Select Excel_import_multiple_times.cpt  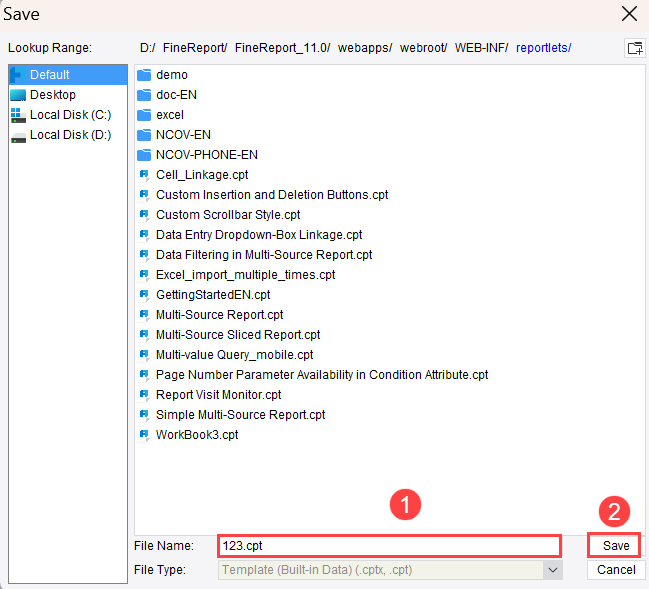[245, 275]
